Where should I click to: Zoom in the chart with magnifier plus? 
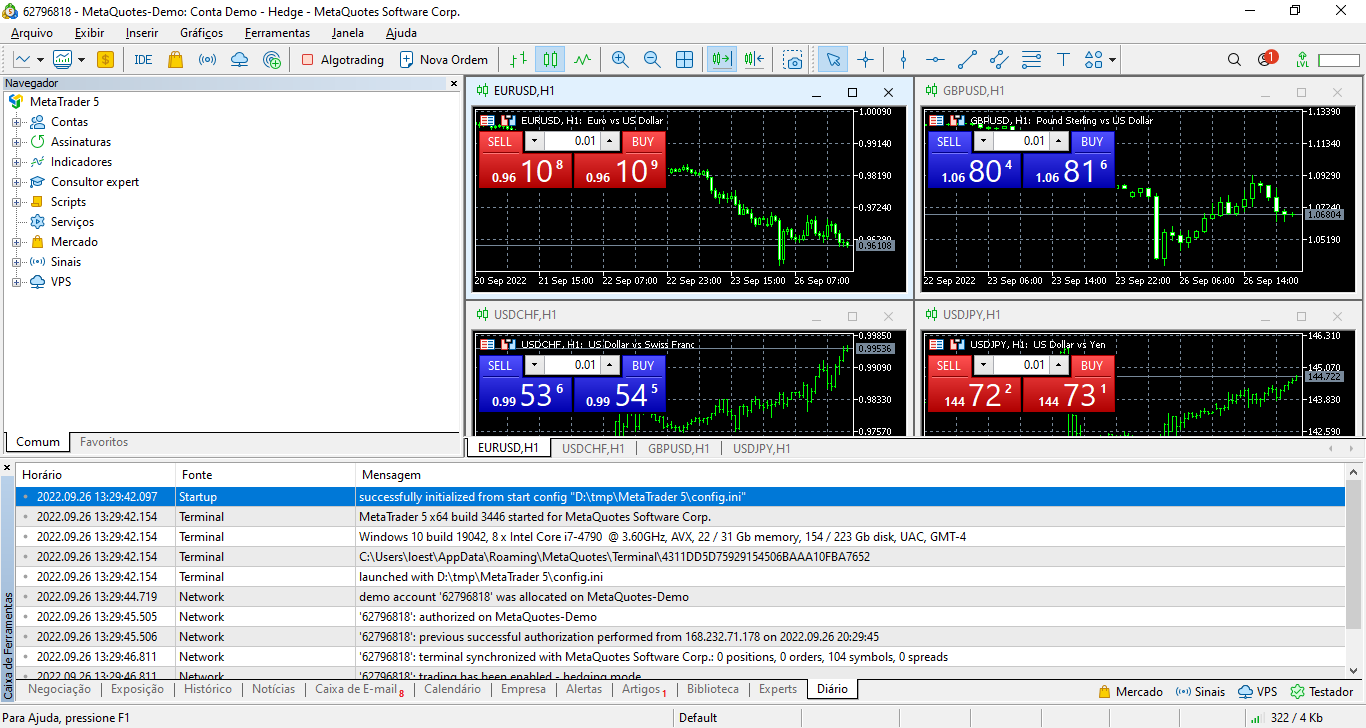(x=620, y=60)
